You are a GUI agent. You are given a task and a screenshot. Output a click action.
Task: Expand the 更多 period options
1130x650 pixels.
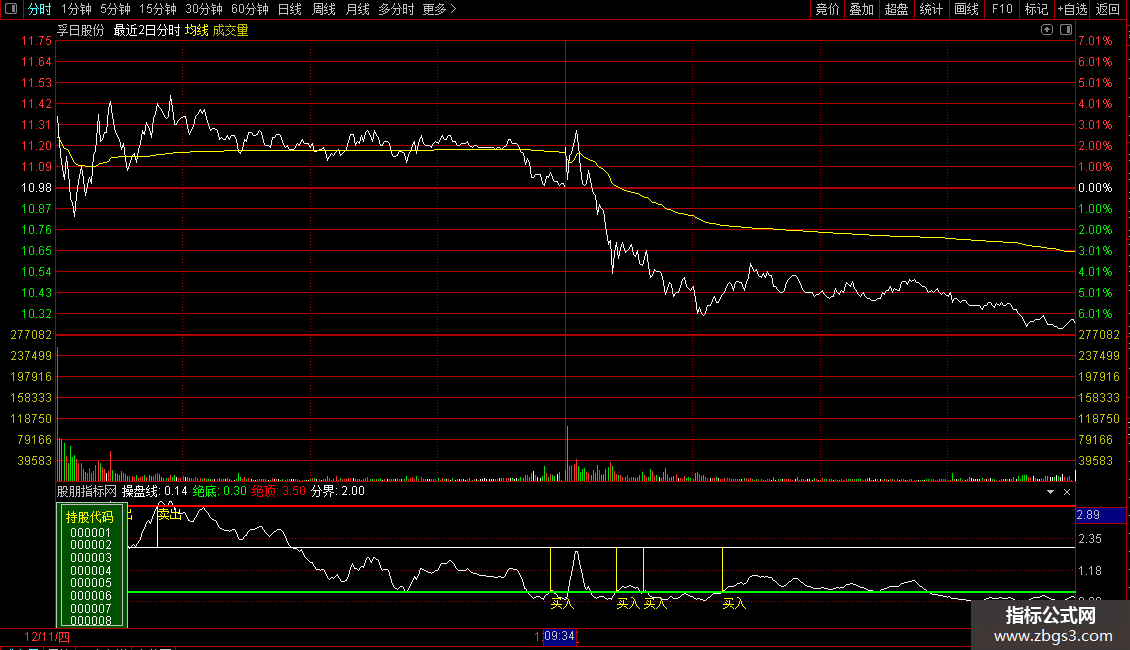click(x=439, y=9)
